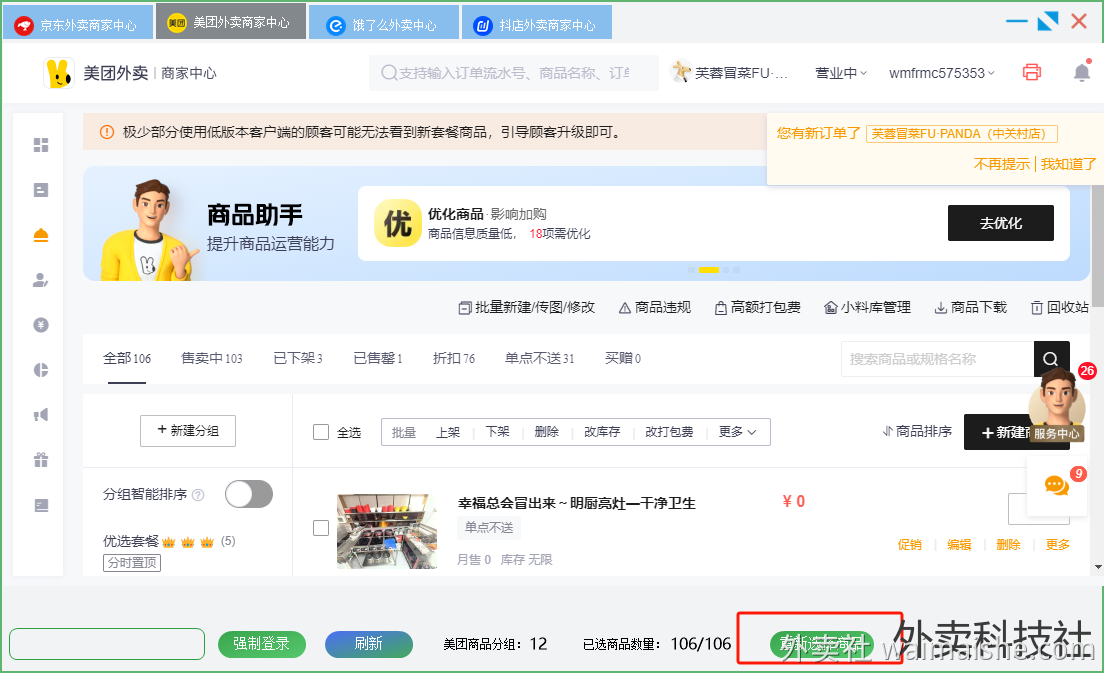Viewport: 1104px width, 673px height.
Task: Check the 全选 checkbox
Action: [321, 432]
